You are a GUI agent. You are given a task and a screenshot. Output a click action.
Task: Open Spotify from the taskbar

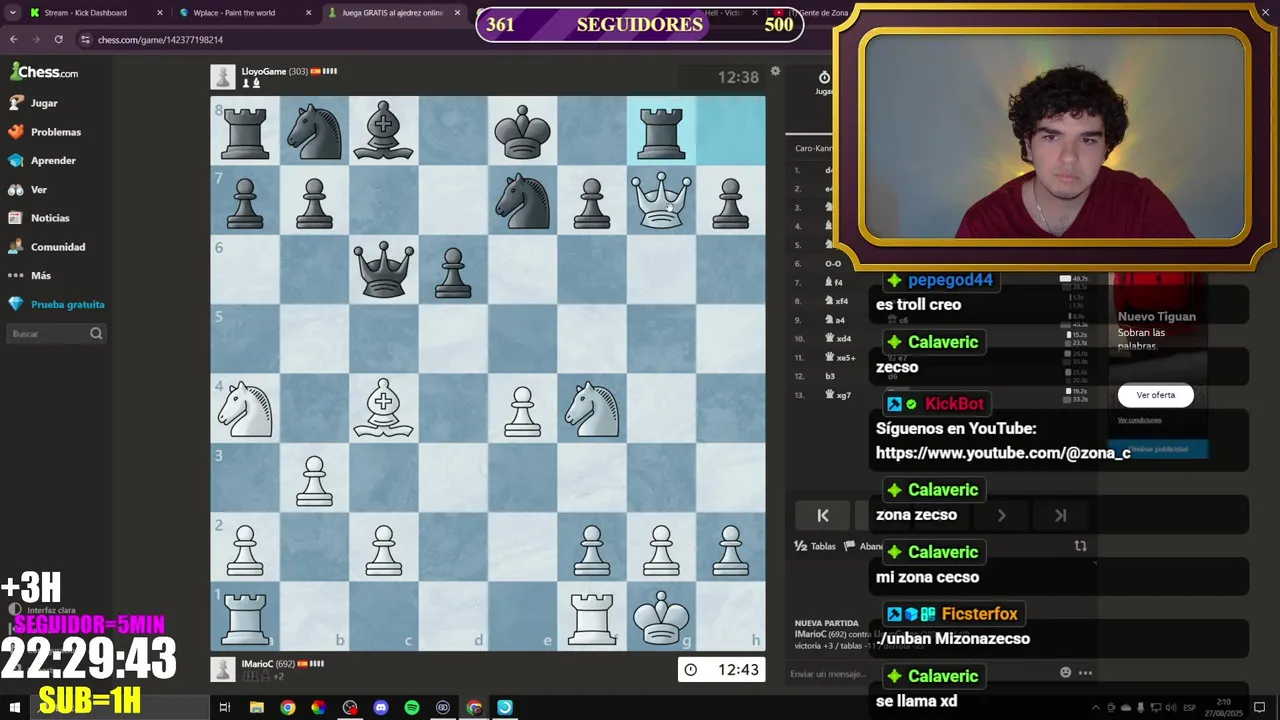[412, 707]
